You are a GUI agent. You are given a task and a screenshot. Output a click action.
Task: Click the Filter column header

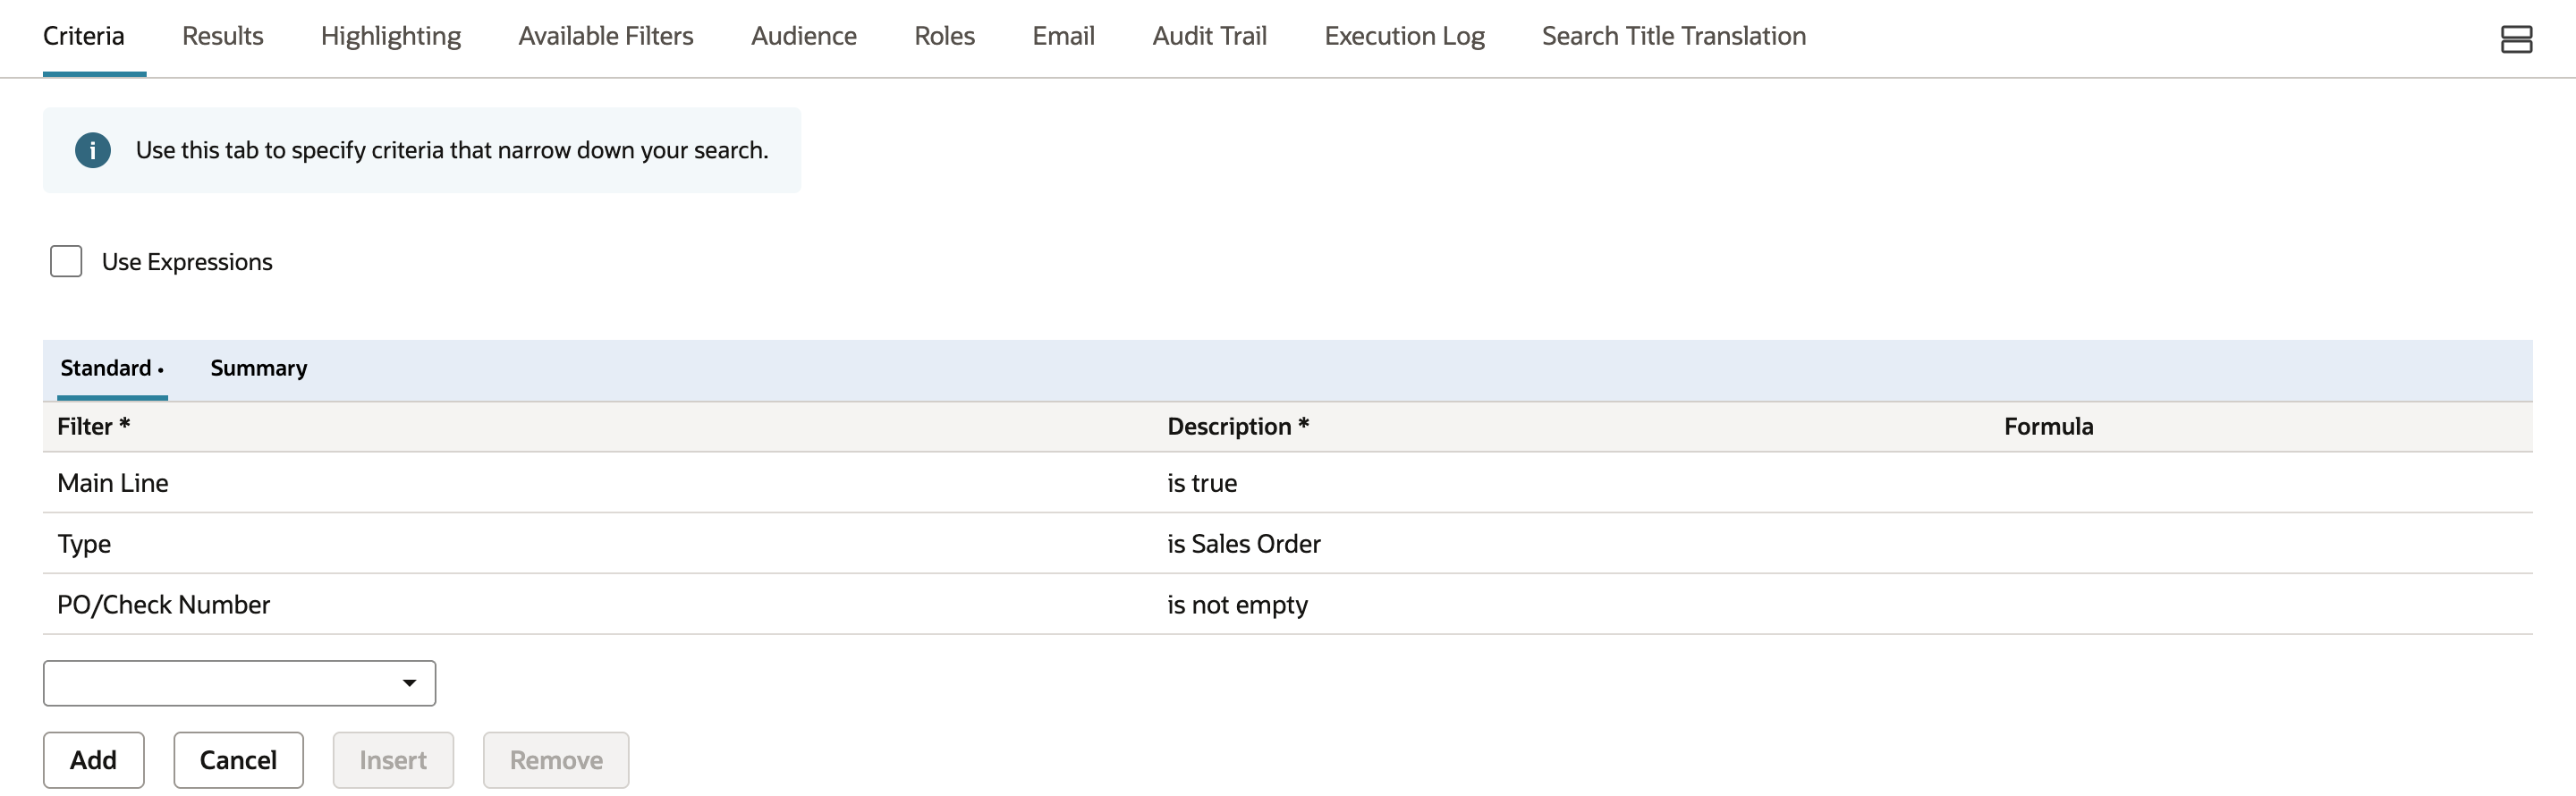(x=94, y=426)
